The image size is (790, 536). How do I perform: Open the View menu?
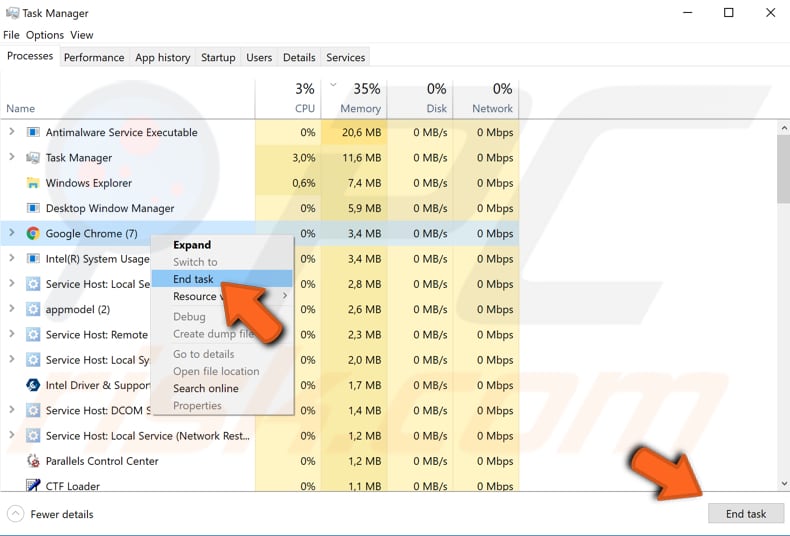[82, 35]
